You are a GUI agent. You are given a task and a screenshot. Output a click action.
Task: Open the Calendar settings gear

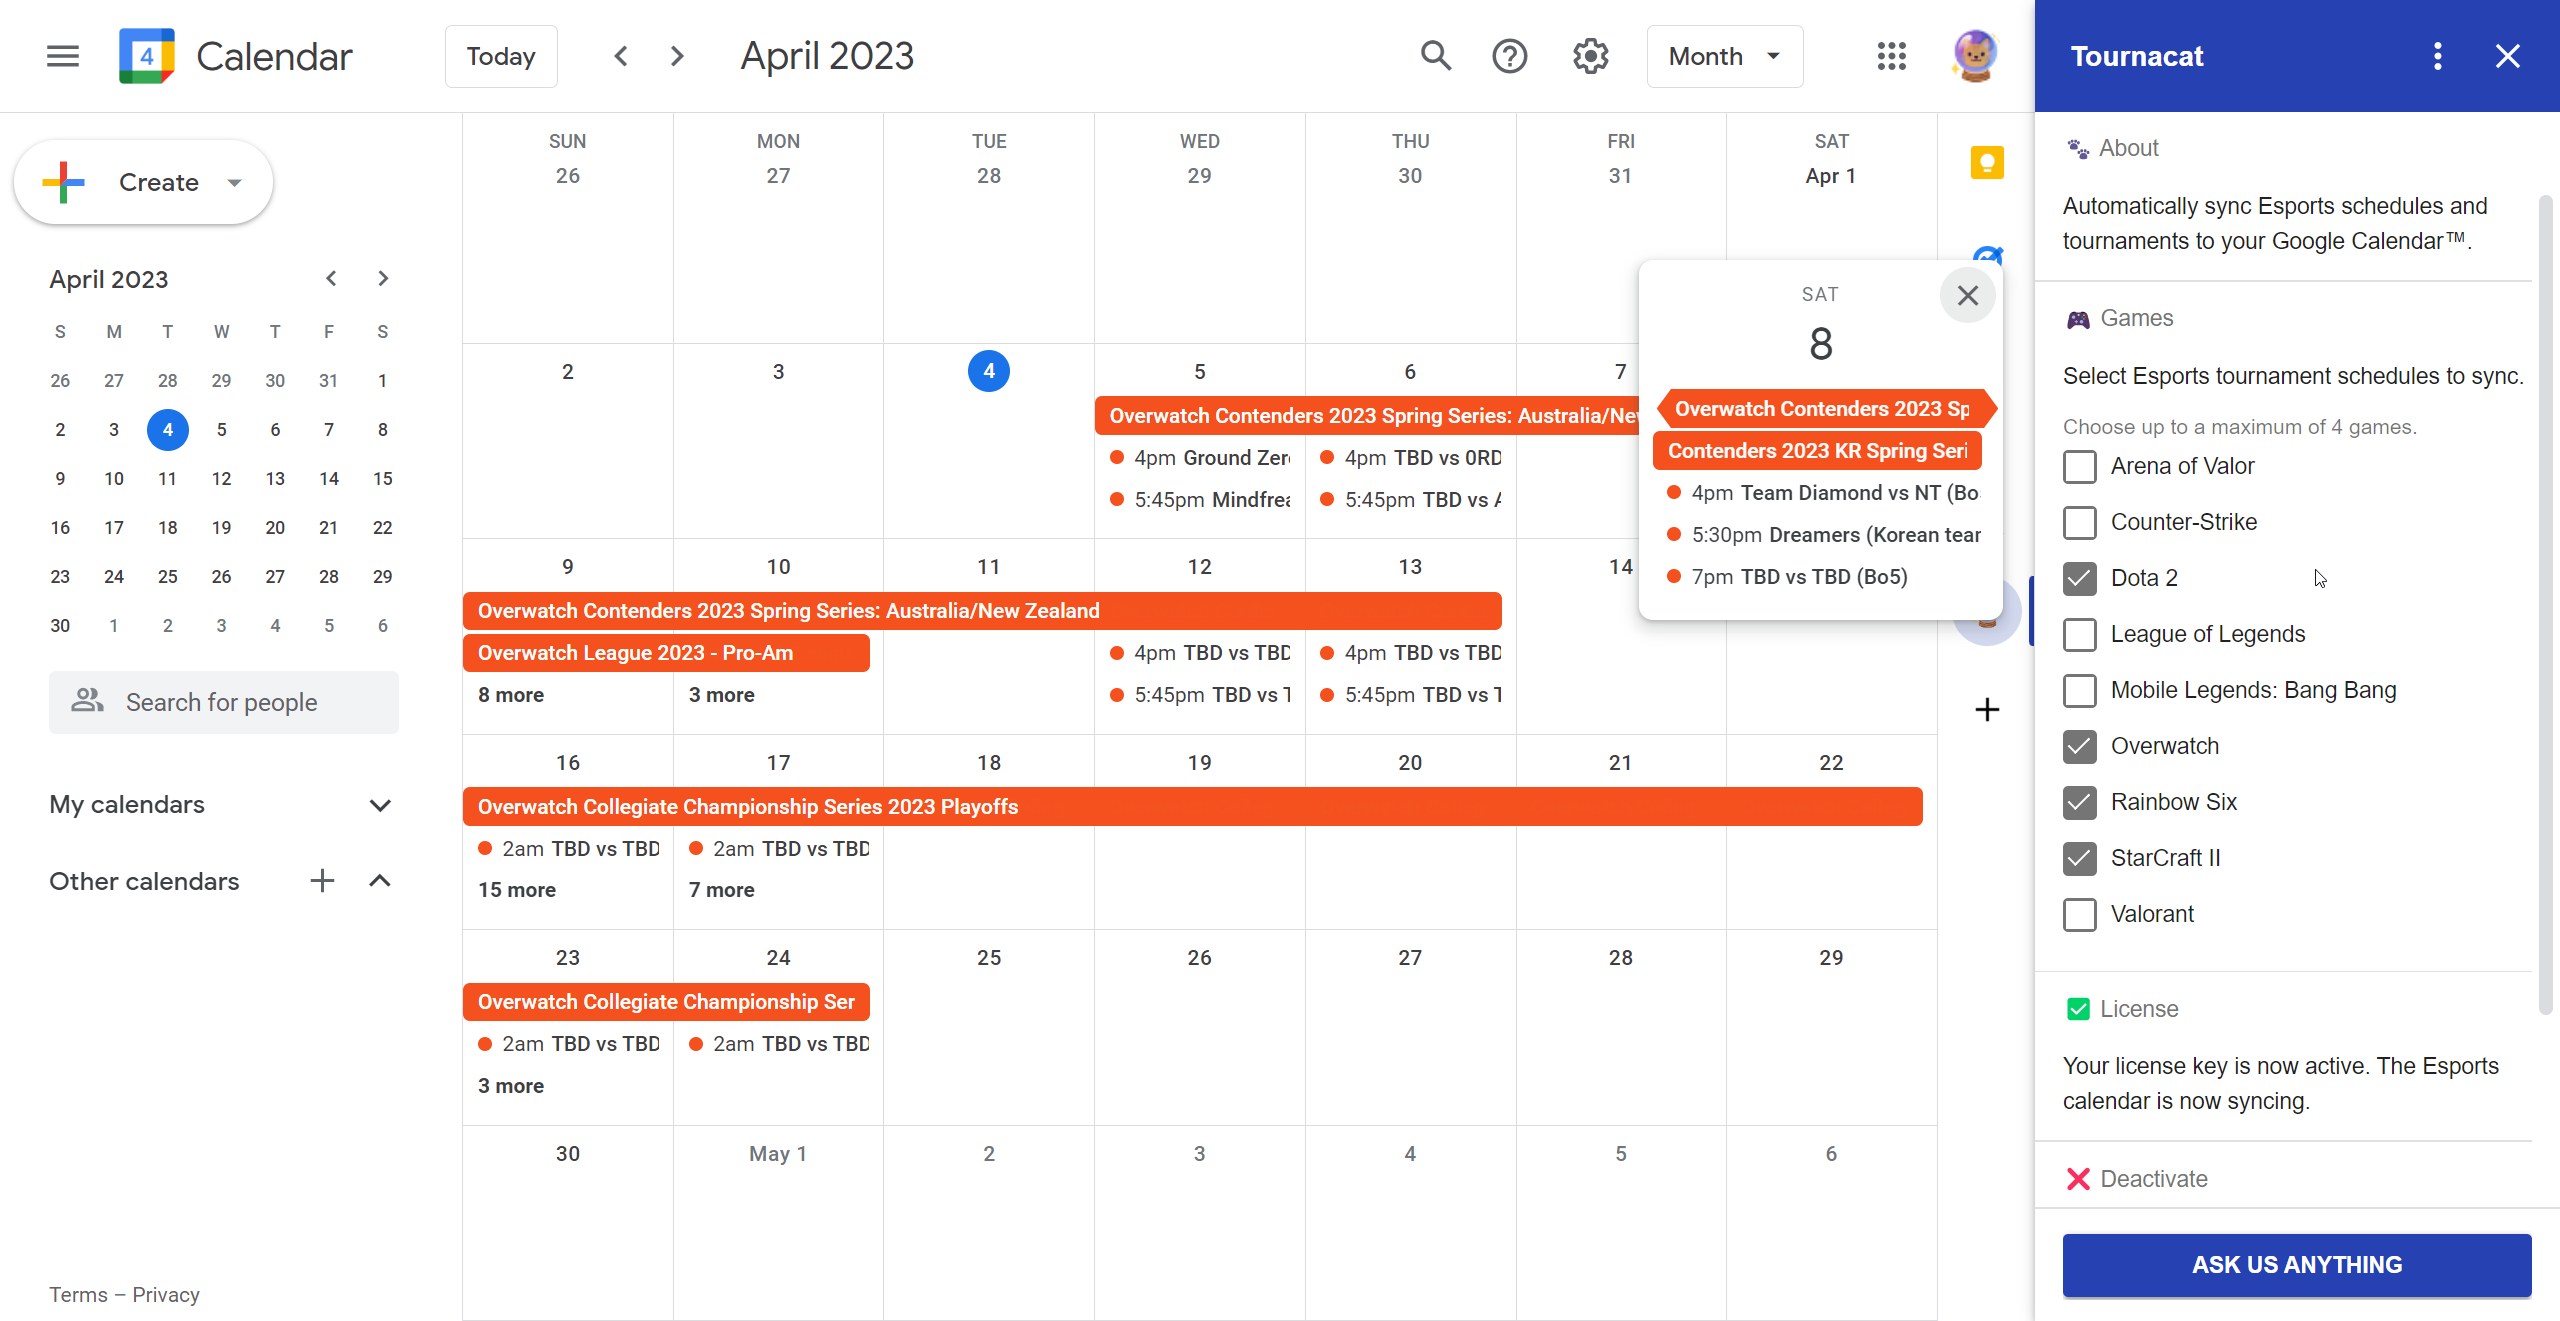tap(1589, 56)
